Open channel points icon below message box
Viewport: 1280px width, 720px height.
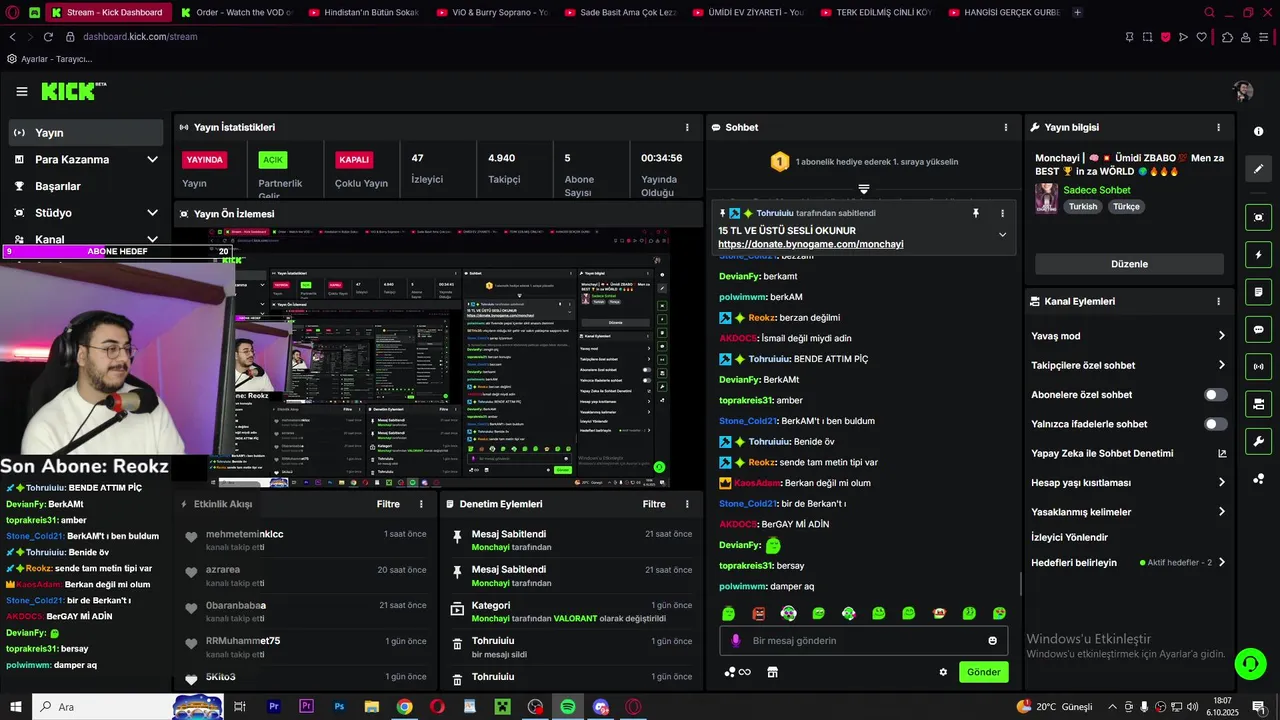(737, 672)
